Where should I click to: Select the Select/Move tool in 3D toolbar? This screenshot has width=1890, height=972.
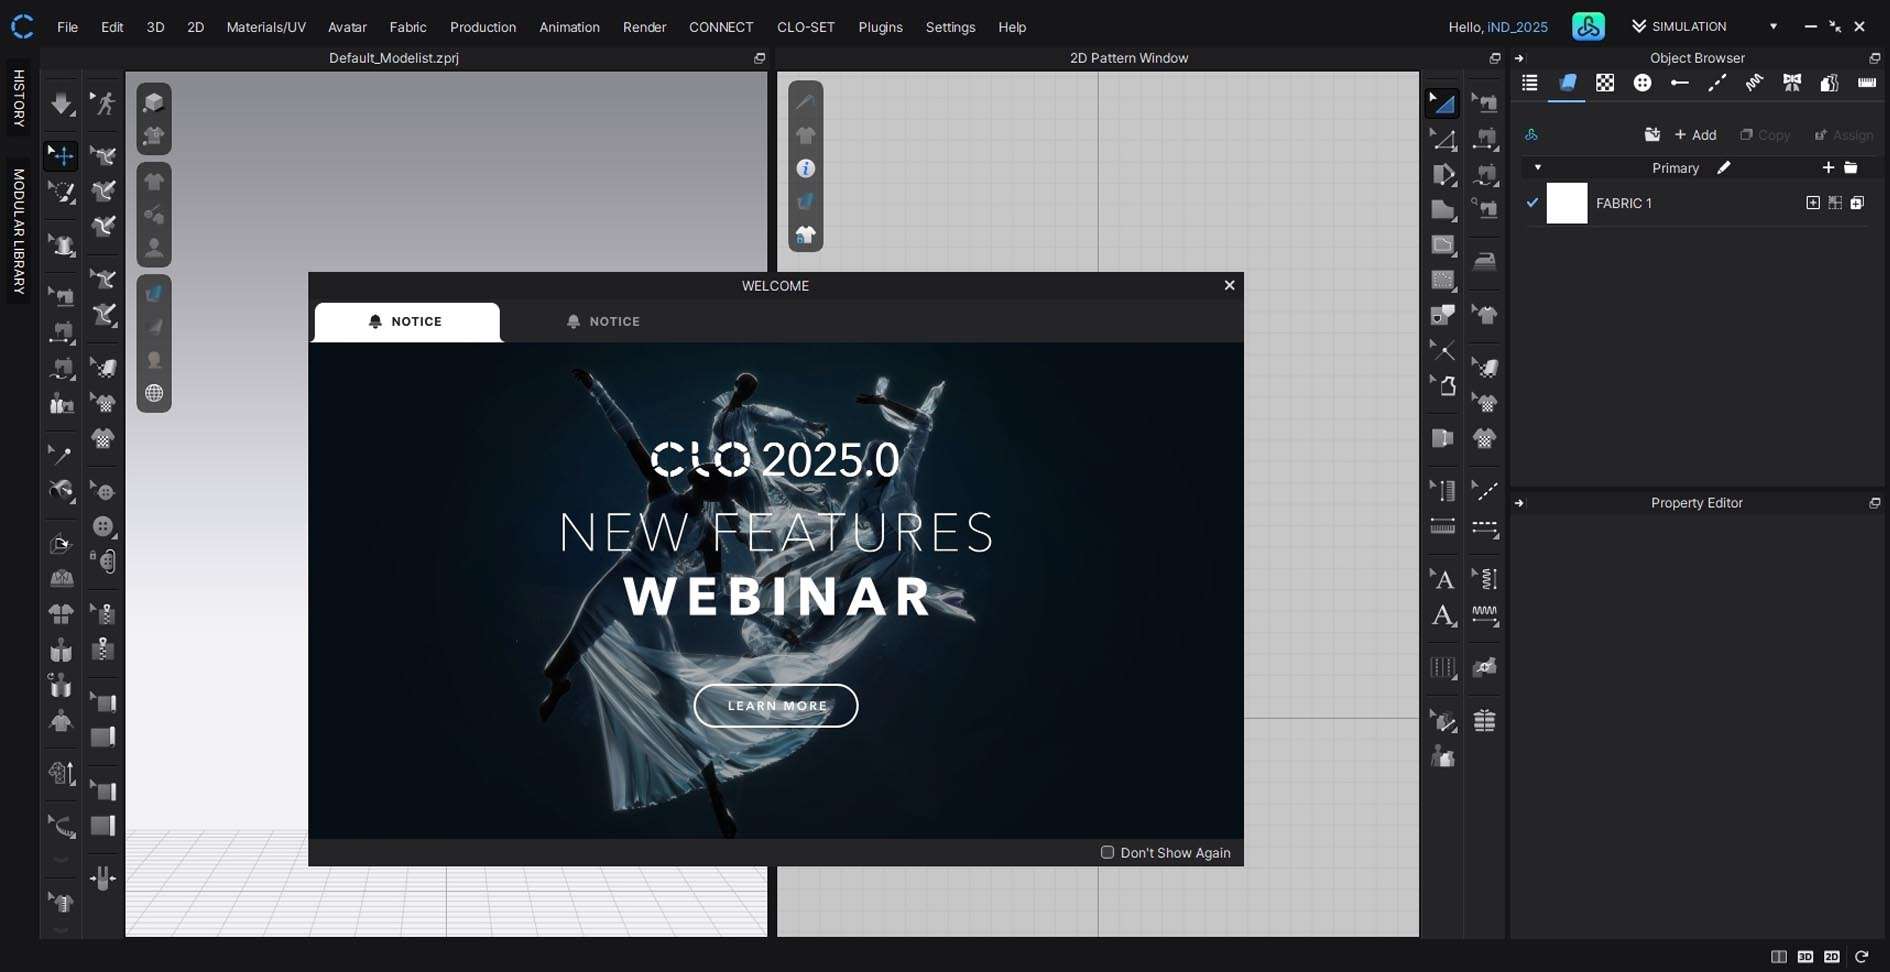[x=62, y=156]
